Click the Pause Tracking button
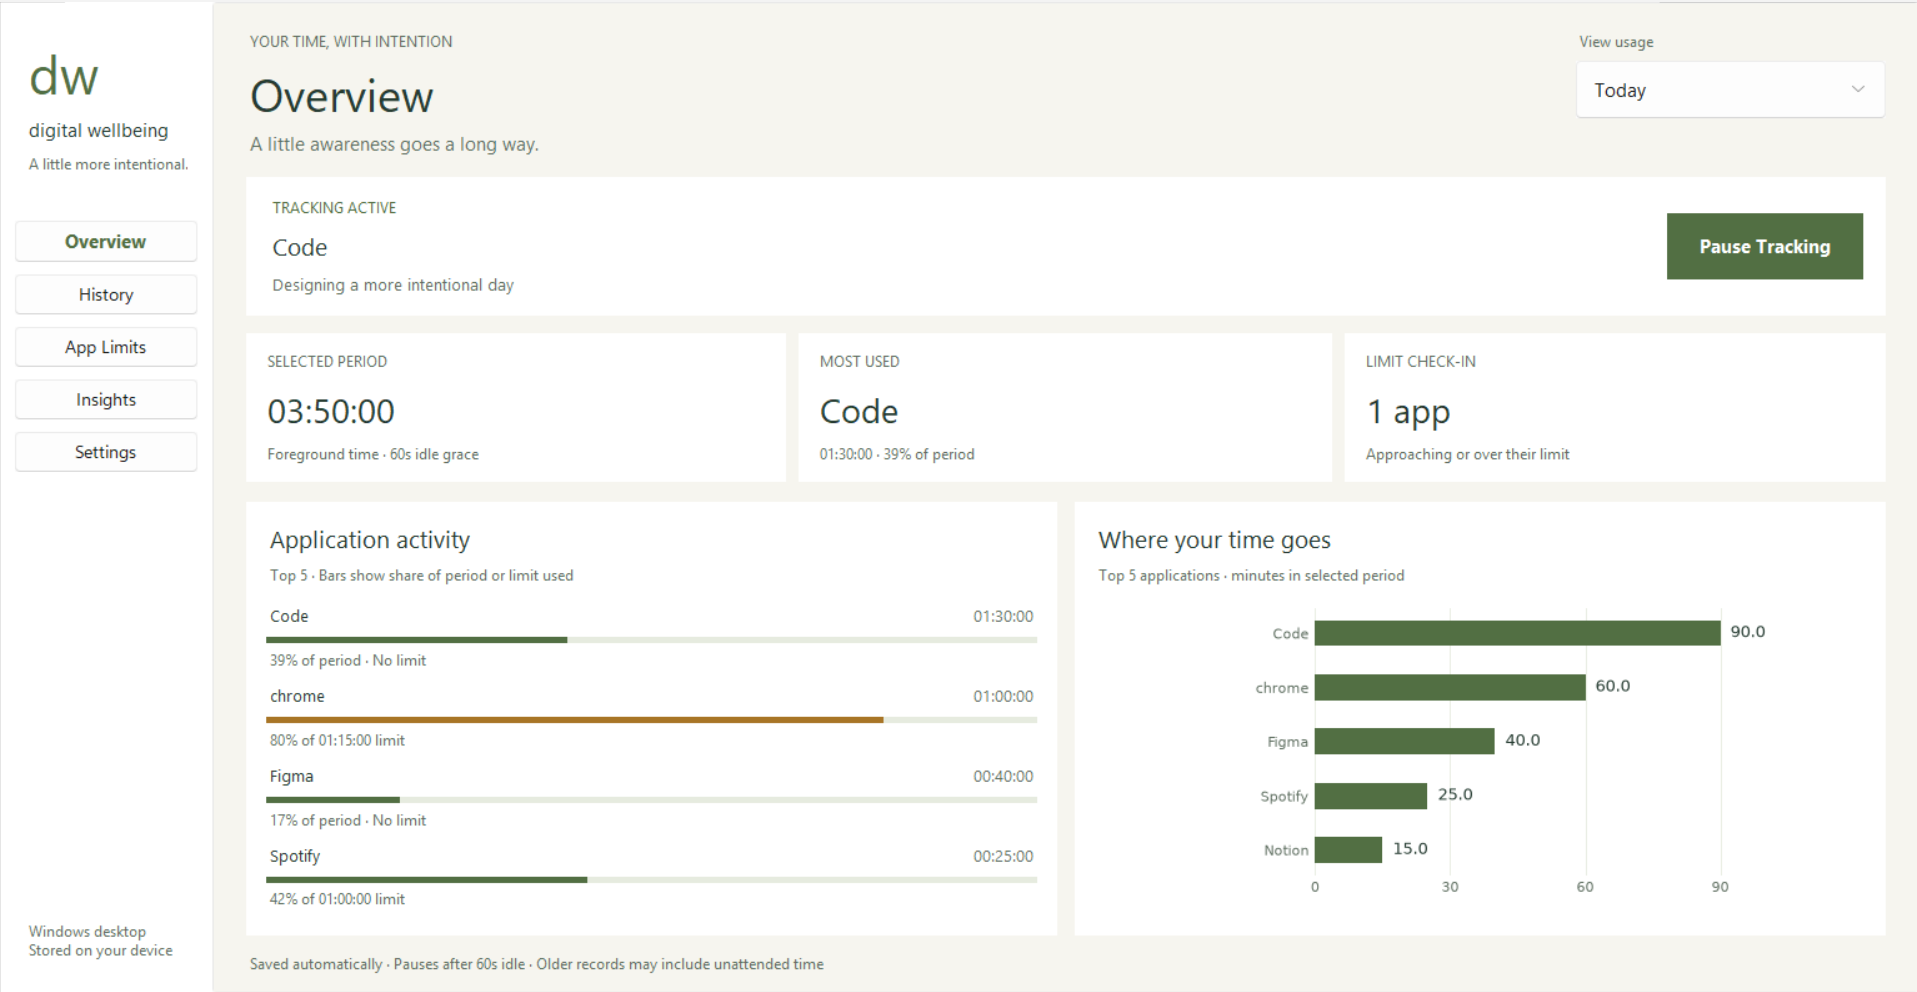 click(1764, 246)
